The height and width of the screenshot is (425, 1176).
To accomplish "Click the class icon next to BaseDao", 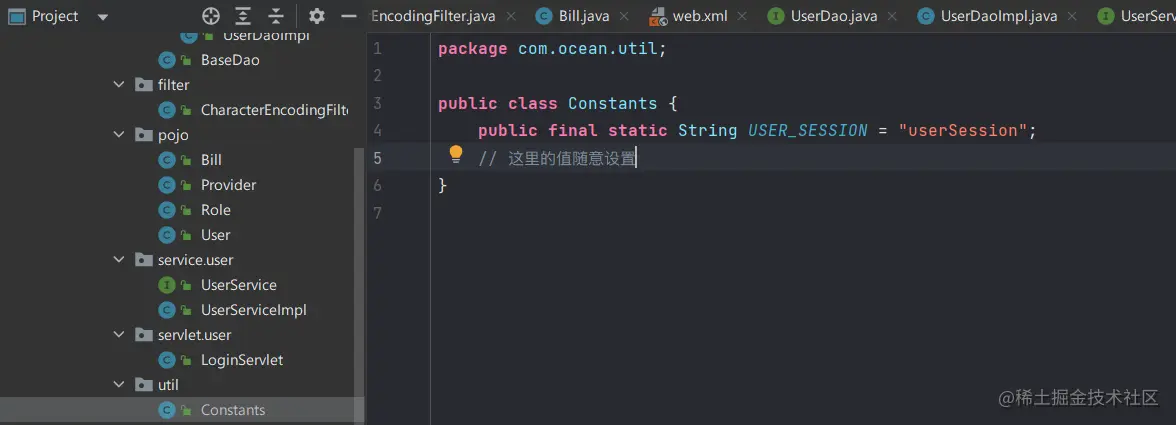I will pos(166,60).
